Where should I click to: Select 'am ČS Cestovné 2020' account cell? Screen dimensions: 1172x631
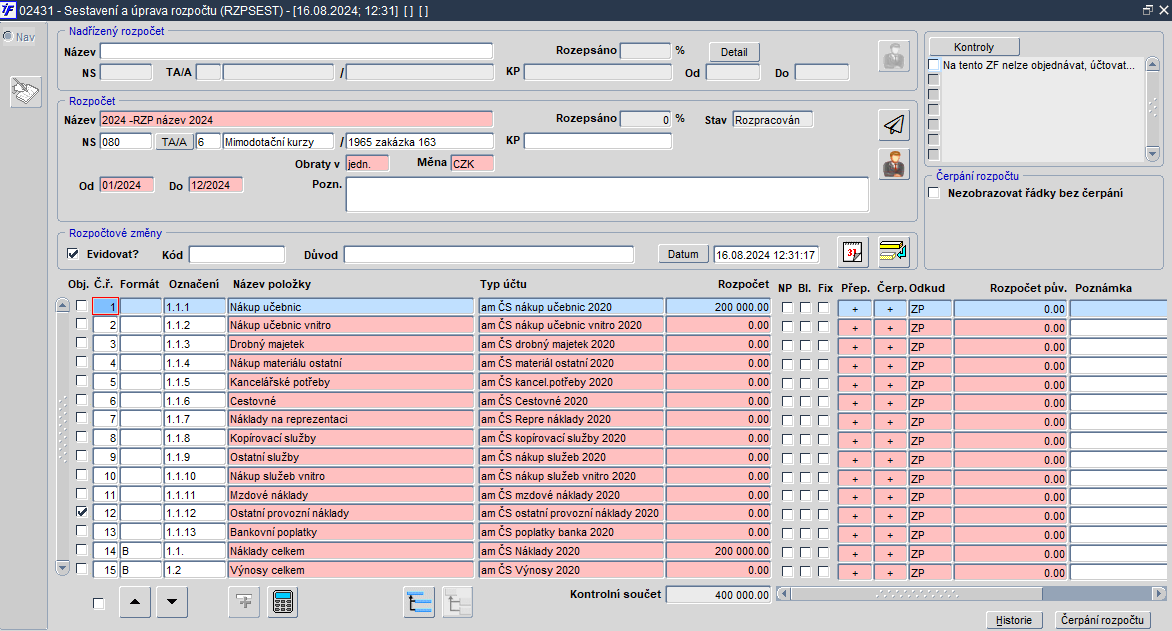coord(571,401)
